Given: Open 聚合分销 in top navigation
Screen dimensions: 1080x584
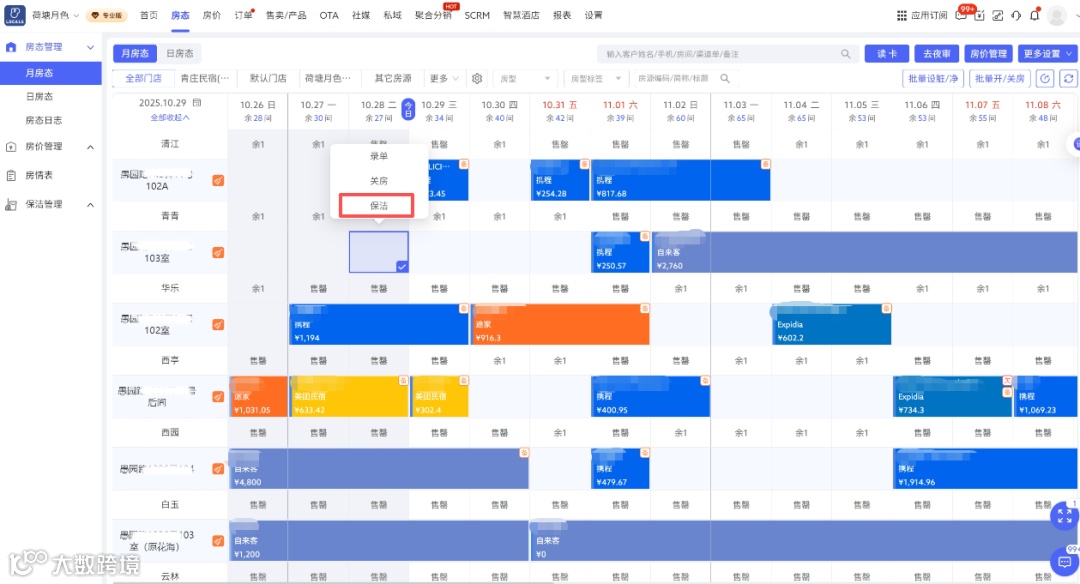Looking at the screenshot, I should (433, 15).
